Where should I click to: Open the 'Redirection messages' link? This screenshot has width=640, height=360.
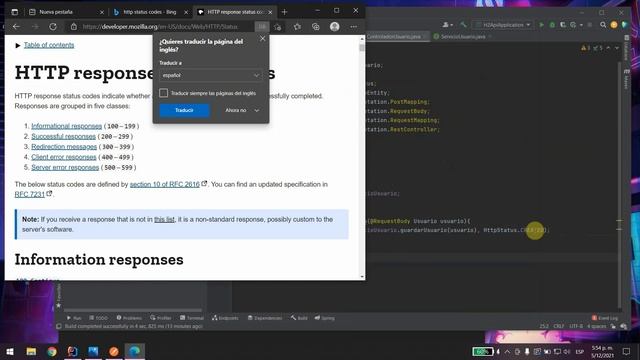64,147
